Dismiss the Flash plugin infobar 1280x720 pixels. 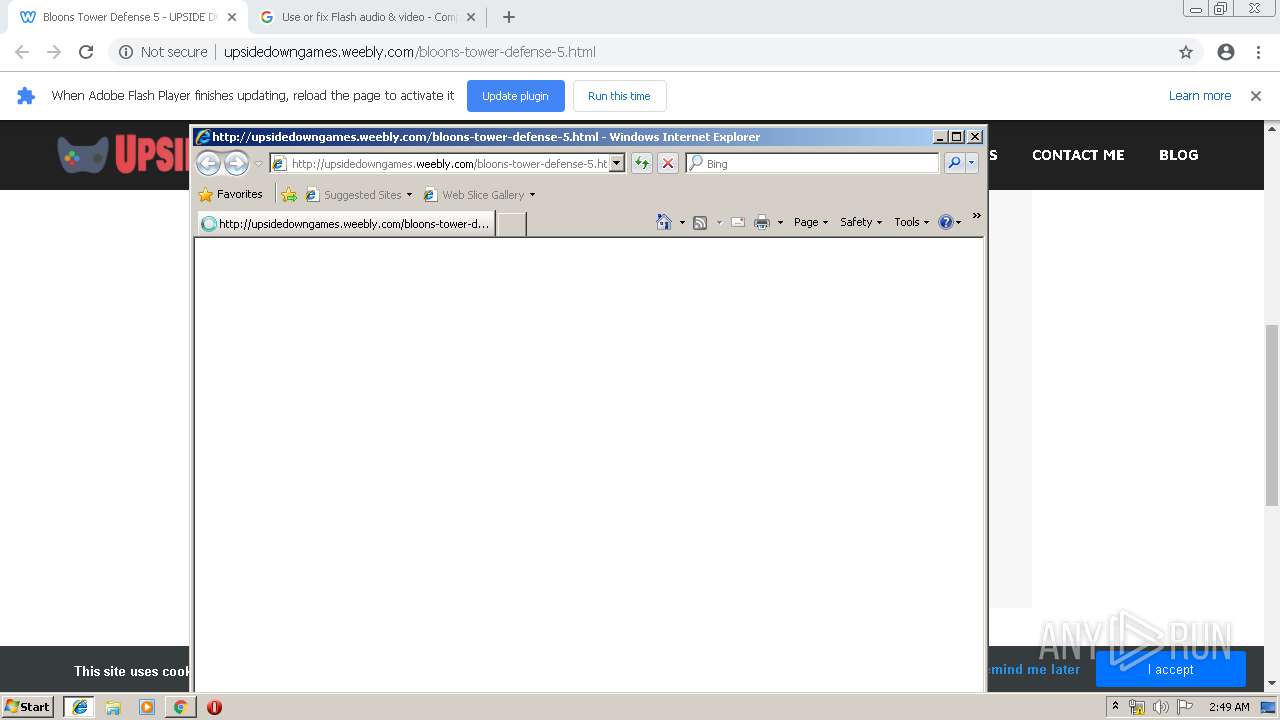coord(1256,96)
